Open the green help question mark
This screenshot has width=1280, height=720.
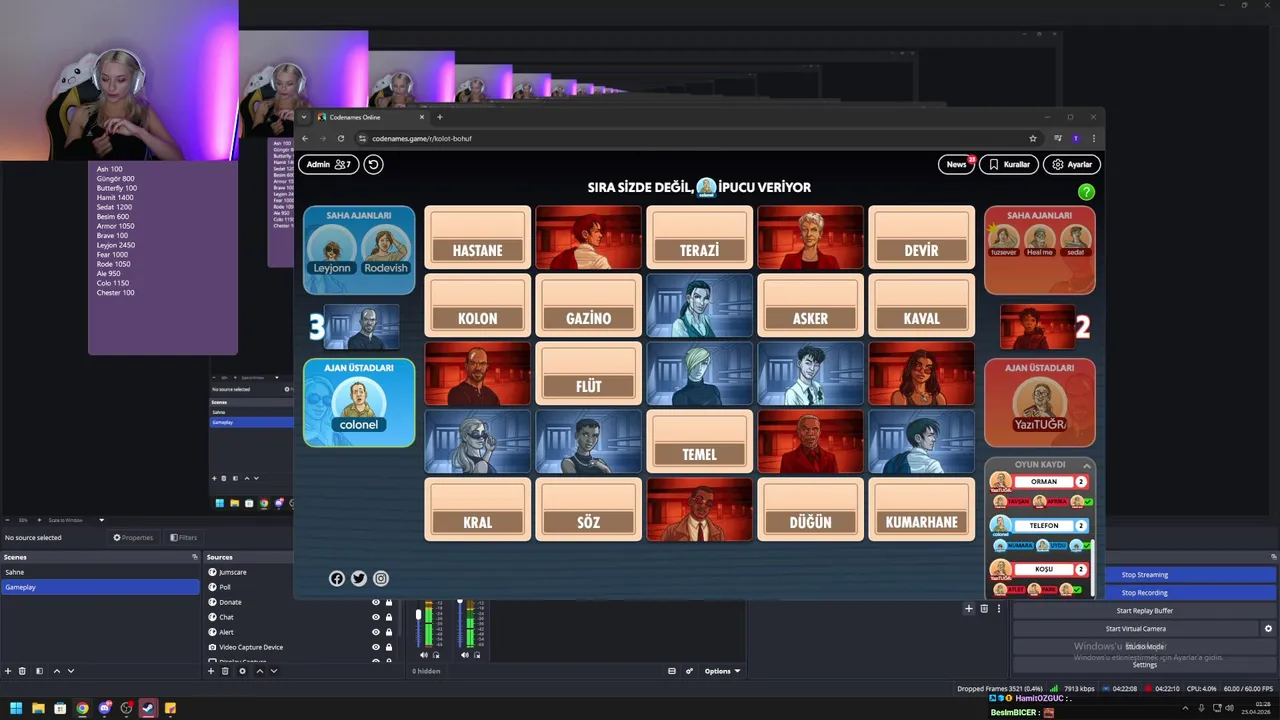[x=1086, y=192]
